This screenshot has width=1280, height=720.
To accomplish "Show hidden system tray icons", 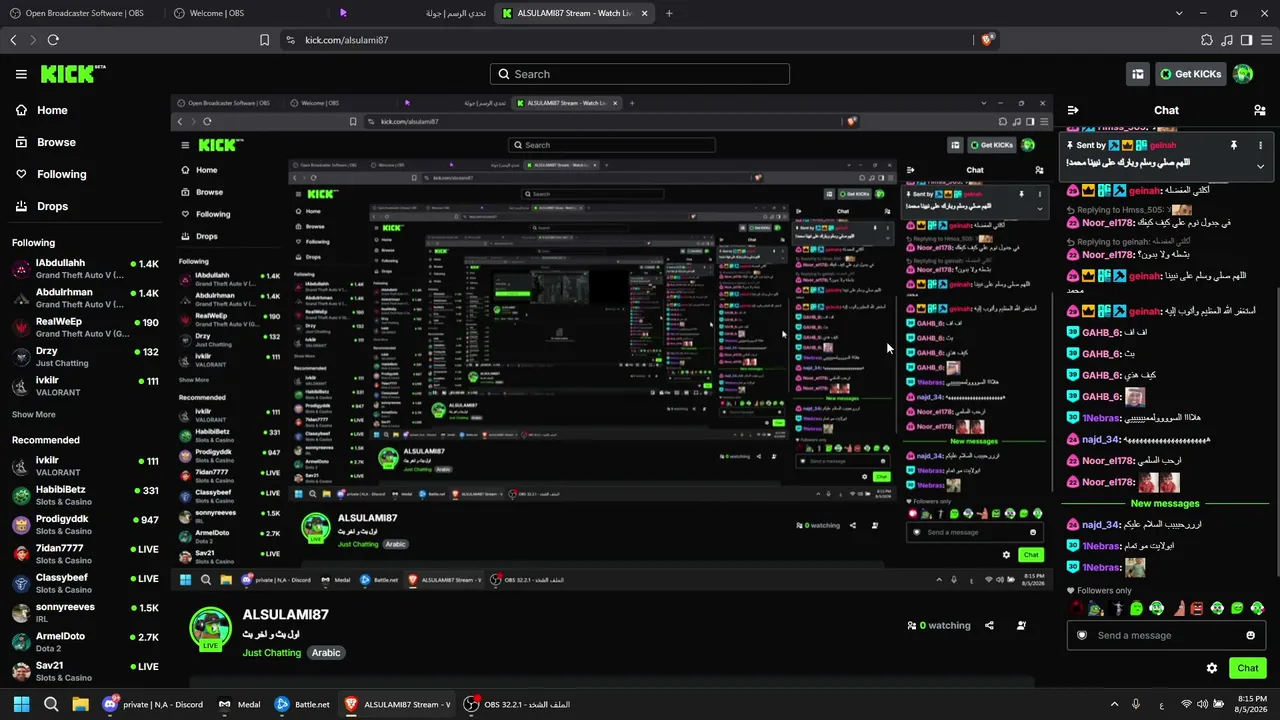I will point(1114,704).
